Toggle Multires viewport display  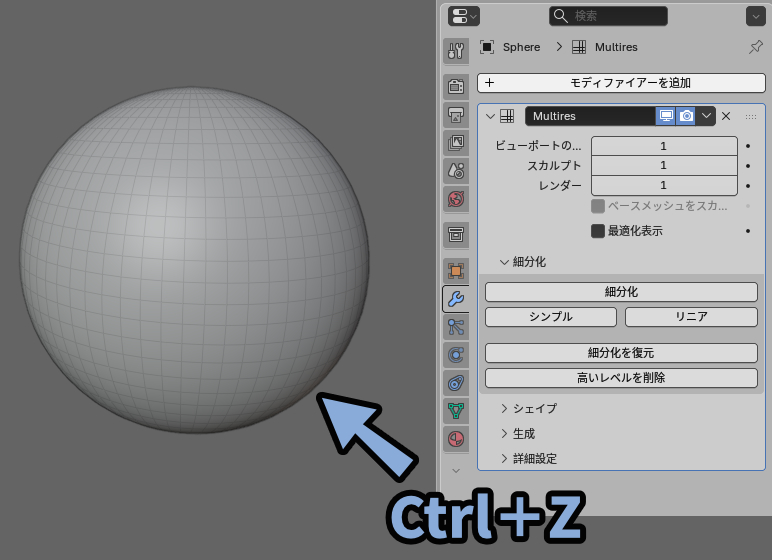(666, 116)
